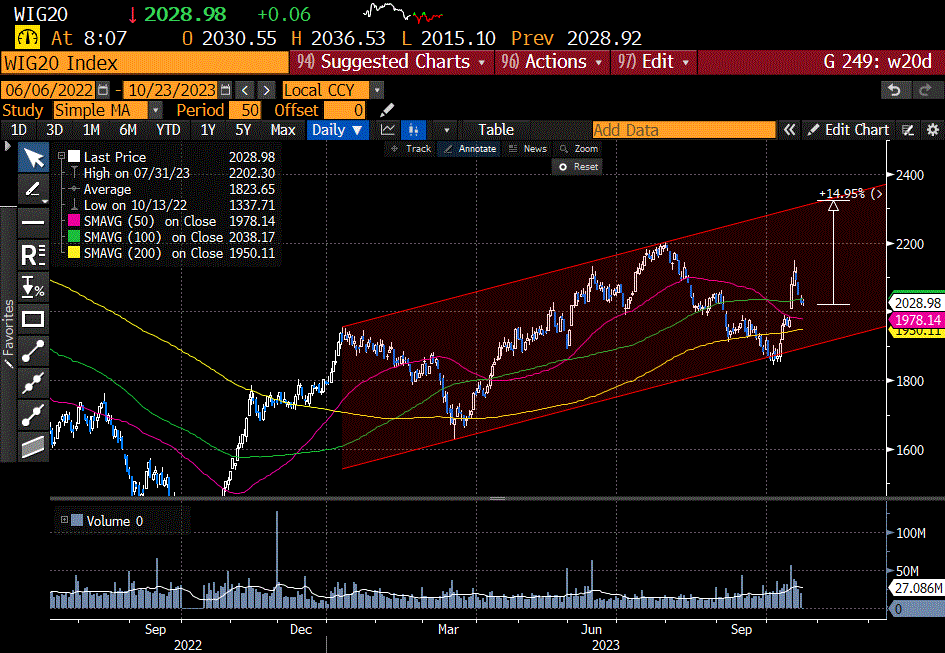Click the magenta SMAVG (50) color swatch
Image resolution: width=945 pixels, height=653 pixels.
[74, 221]
